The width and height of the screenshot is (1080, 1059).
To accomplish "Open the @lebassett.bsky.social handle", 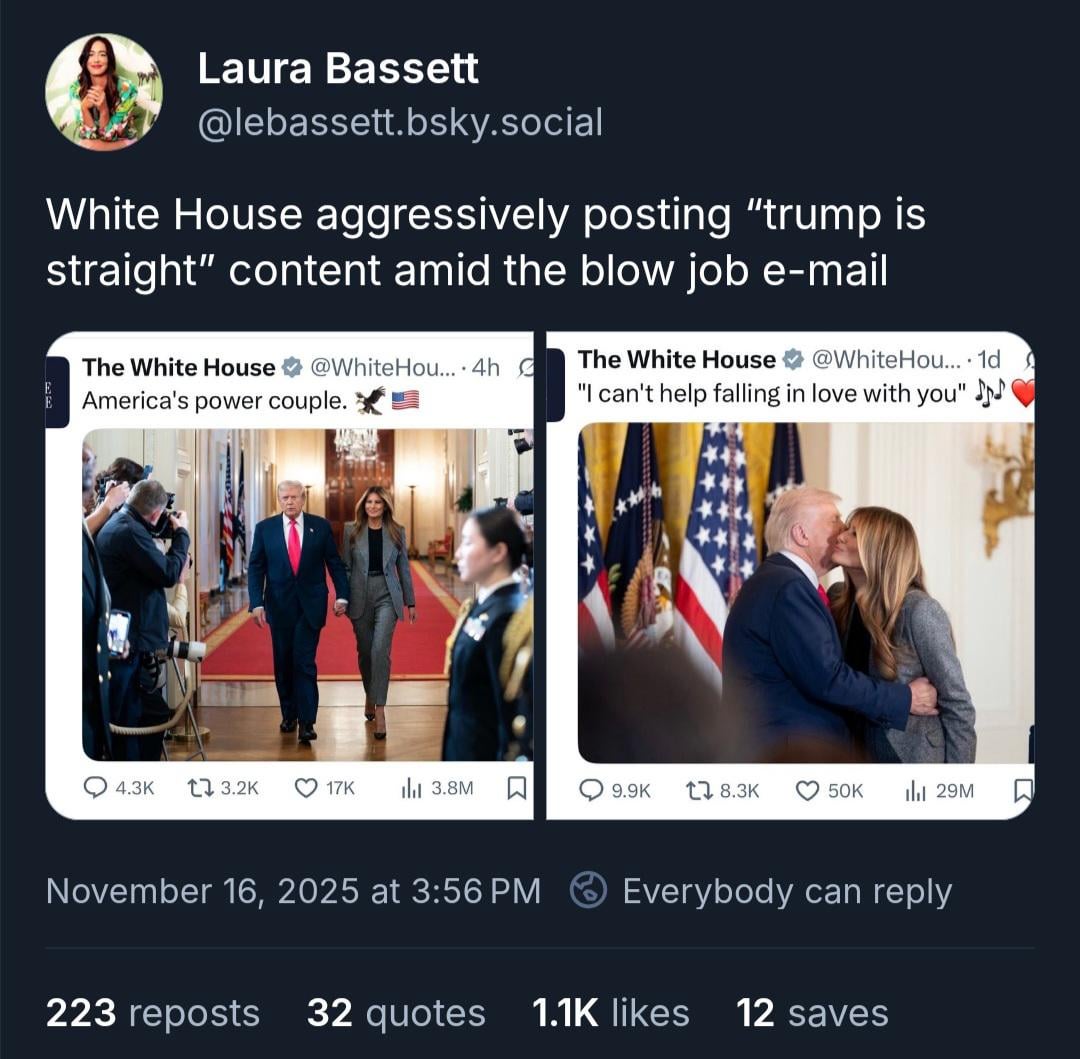I will (400, 122).
